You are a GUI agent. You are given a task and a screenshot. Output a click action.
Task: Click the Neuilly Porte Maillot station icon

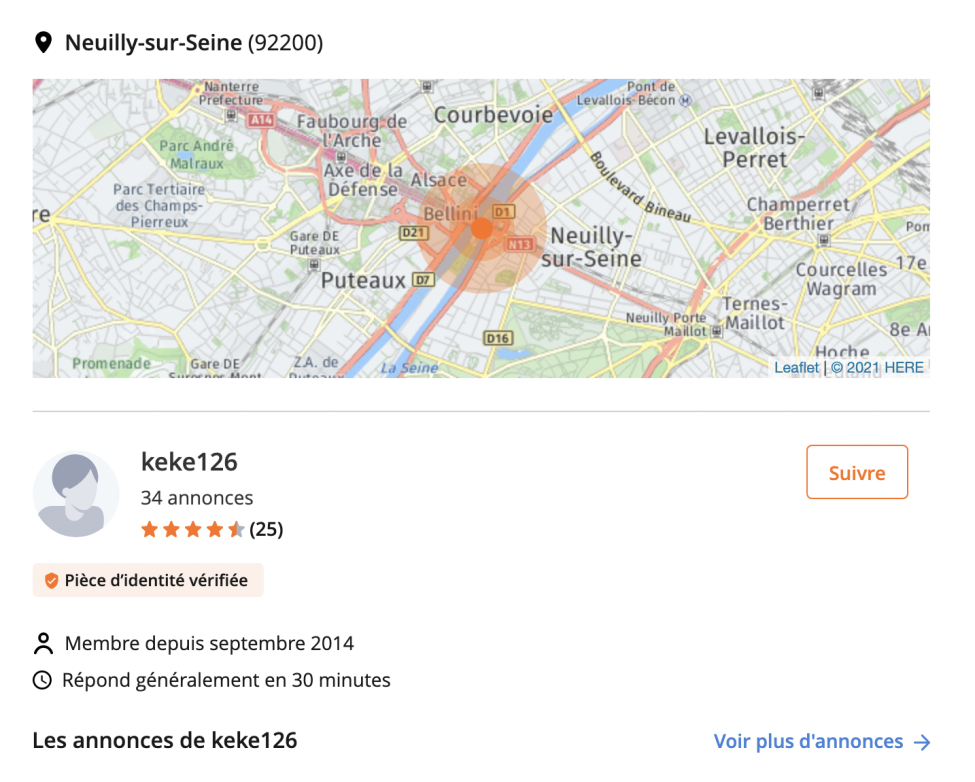716,331
